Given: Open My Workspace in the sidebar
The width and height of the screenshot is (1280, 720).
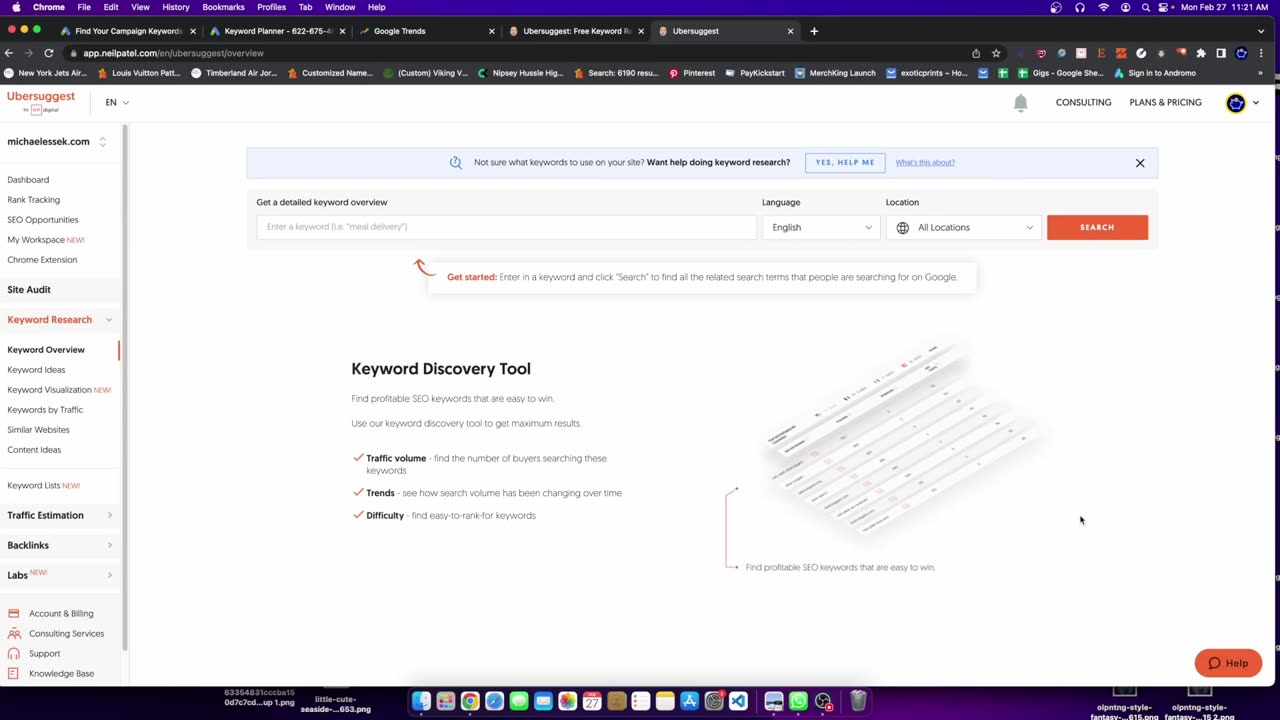Looking at the screenshot, I should 46,240.
